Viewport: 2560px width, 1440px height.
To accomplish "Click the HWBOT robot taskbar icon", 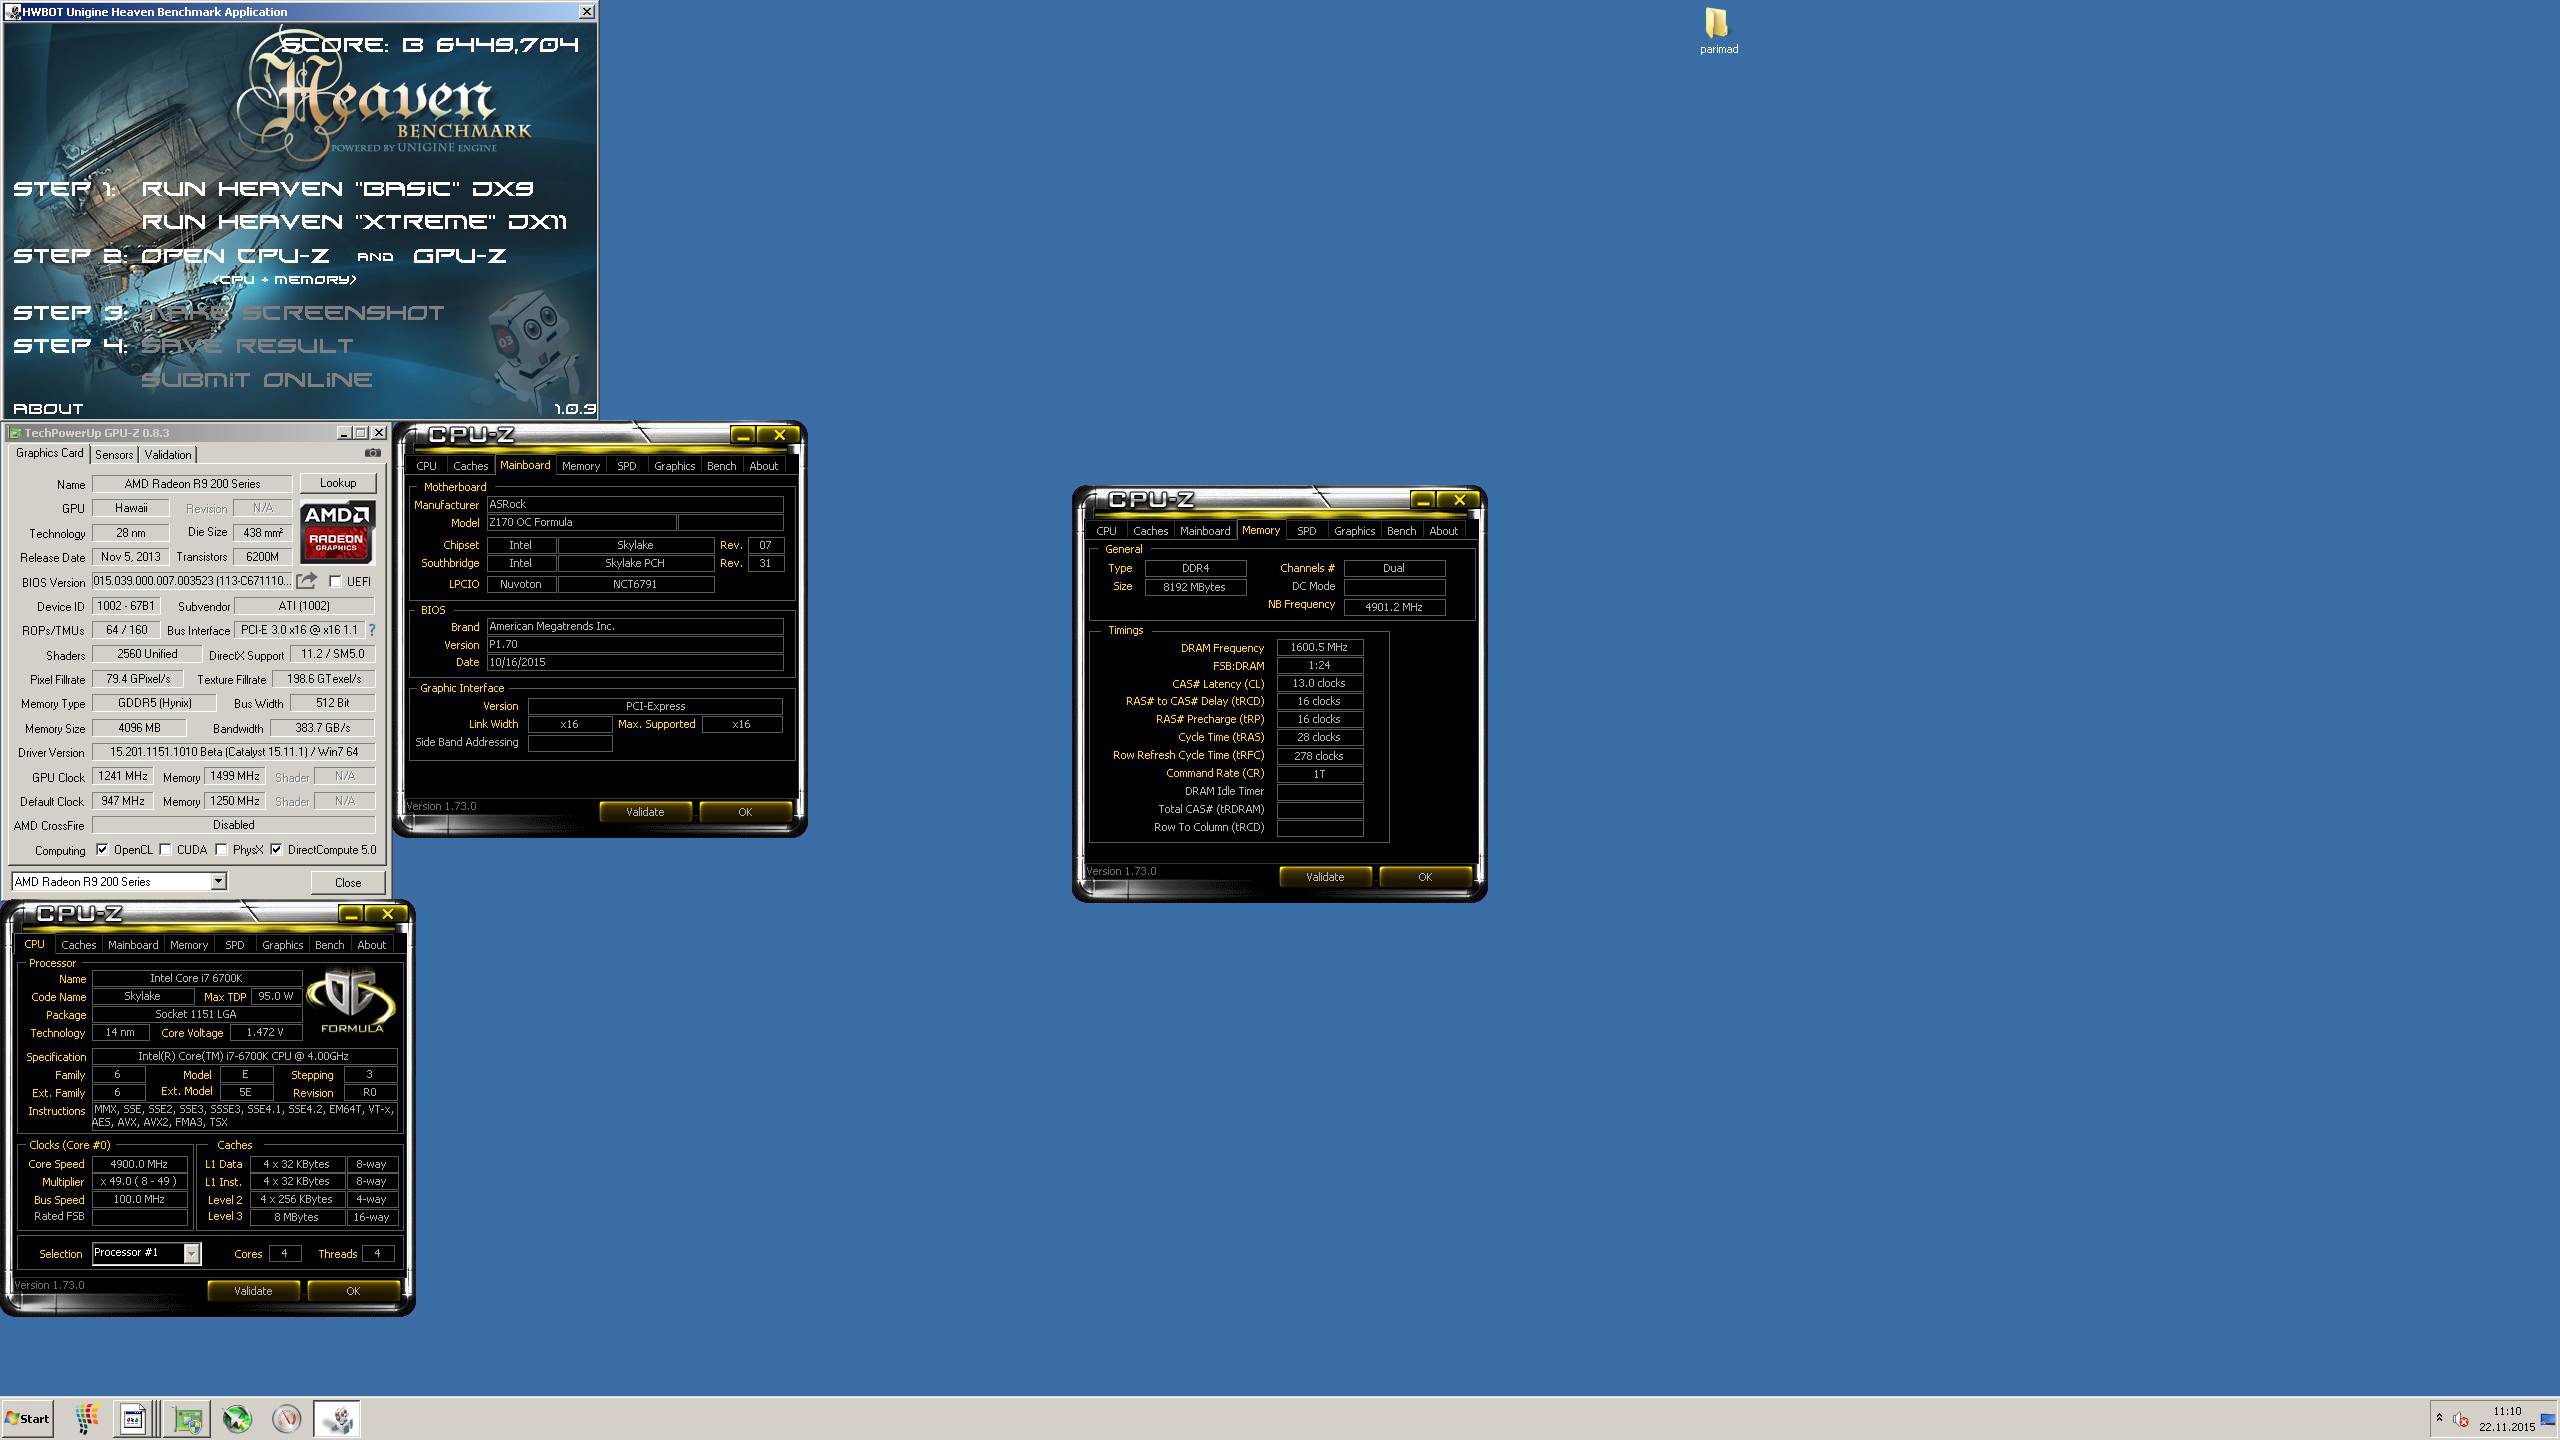I will click(337, 1418).
